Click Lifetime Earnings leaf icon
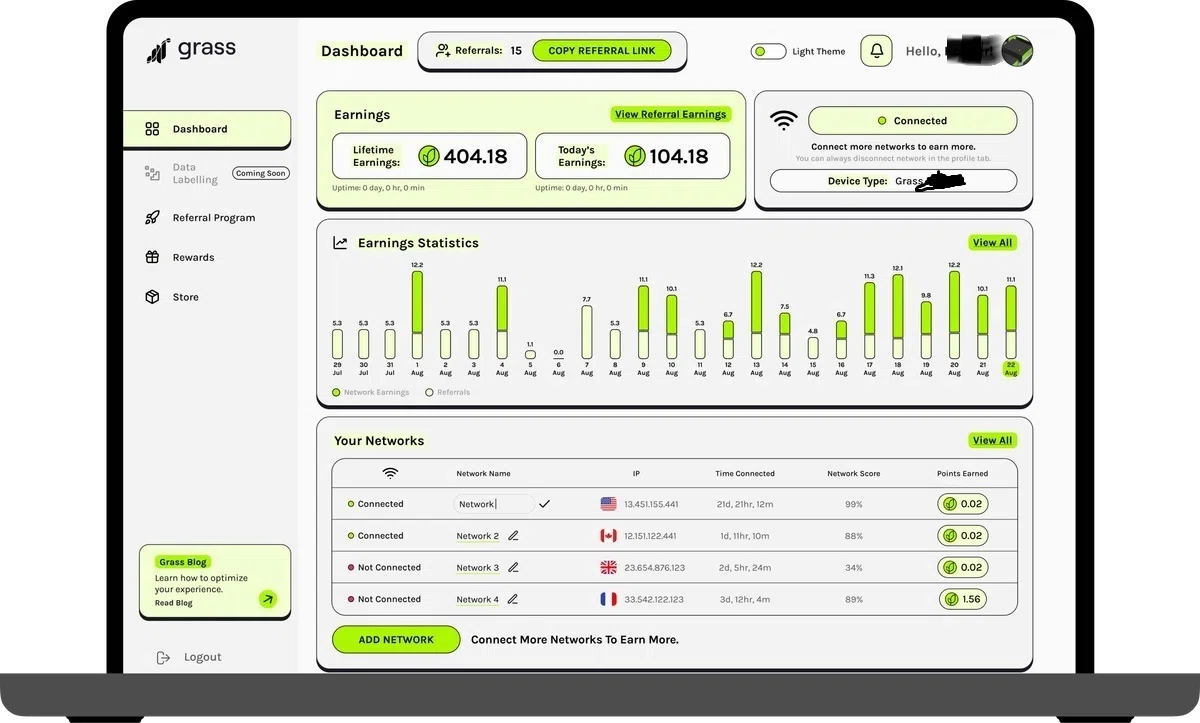 429,156
